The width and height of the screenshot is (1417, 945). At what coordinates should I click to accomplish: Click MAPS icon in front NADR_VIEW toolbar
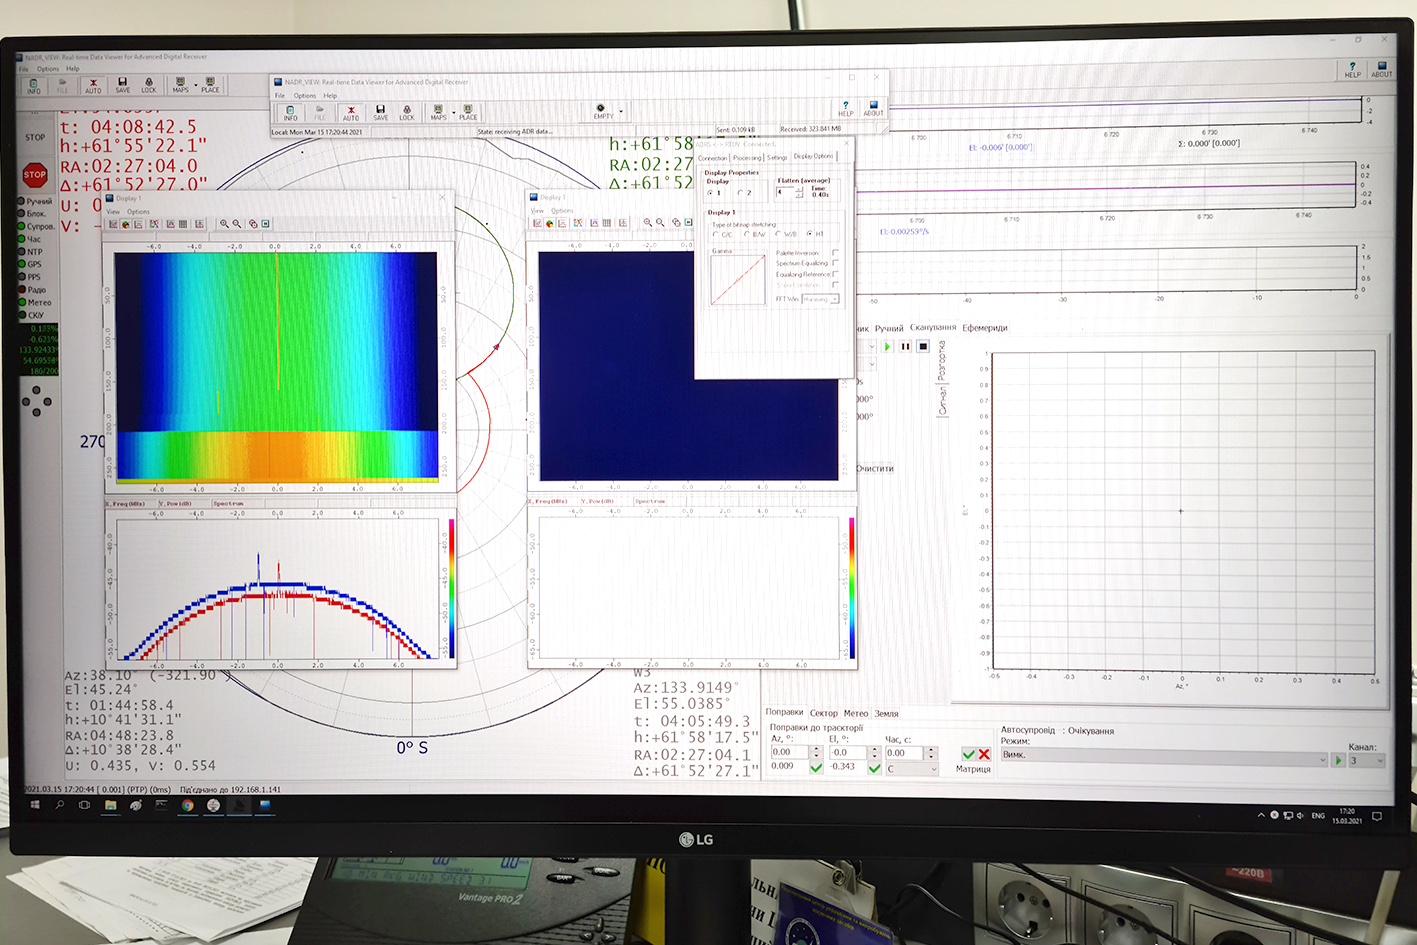pos(438,112)
